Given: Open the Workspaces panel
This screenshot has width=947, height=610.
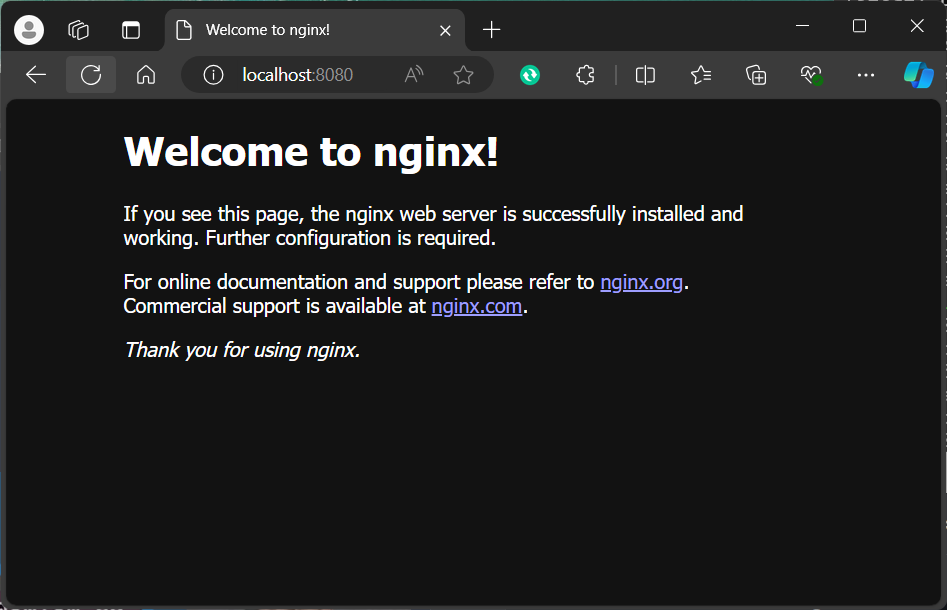Looking at the screenshot, I should (x=79, y=30).
